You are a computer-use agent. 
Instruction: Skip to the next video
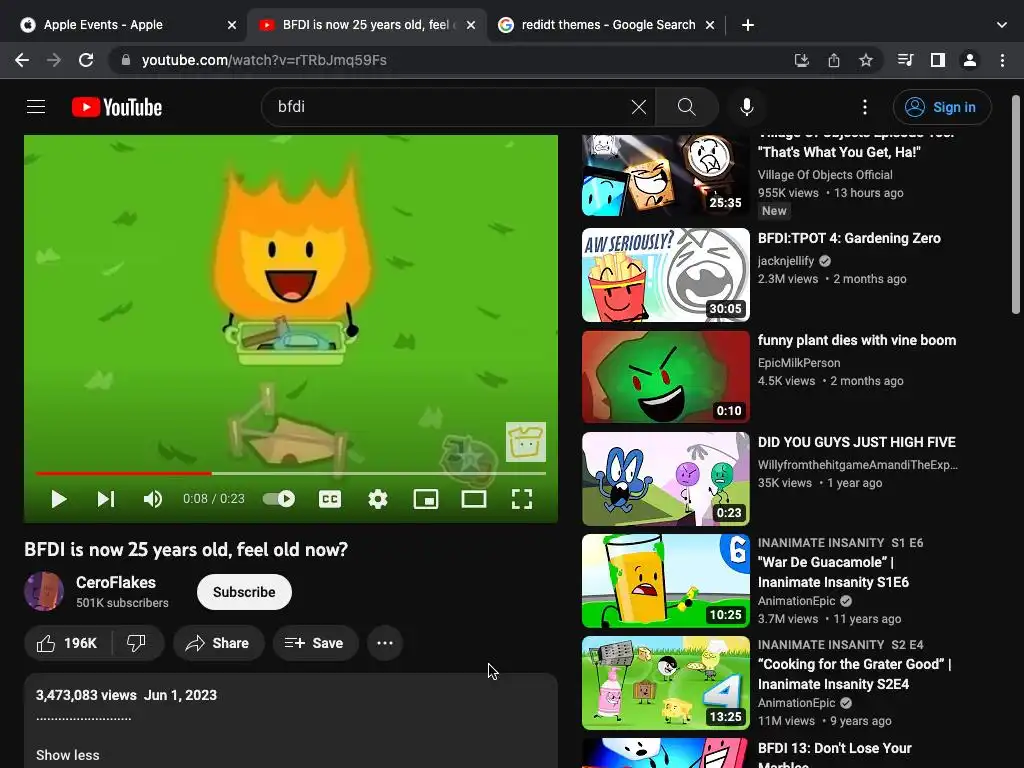pyautogui.click(x=106, y=499)
